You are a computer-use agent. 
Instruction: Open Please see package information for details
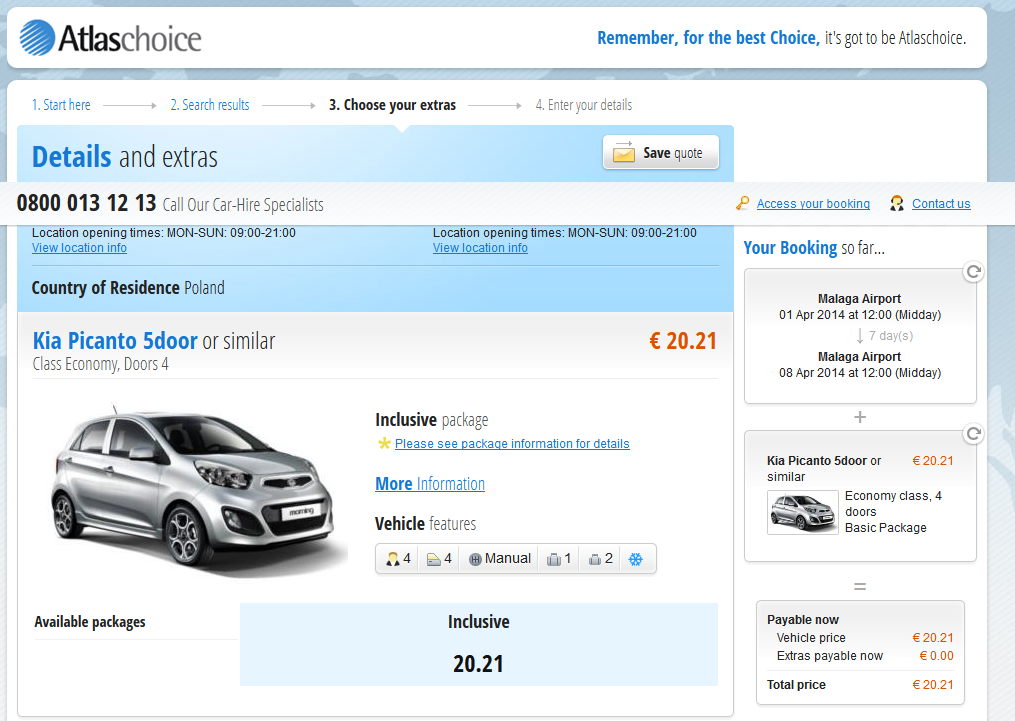coord(512,443)
